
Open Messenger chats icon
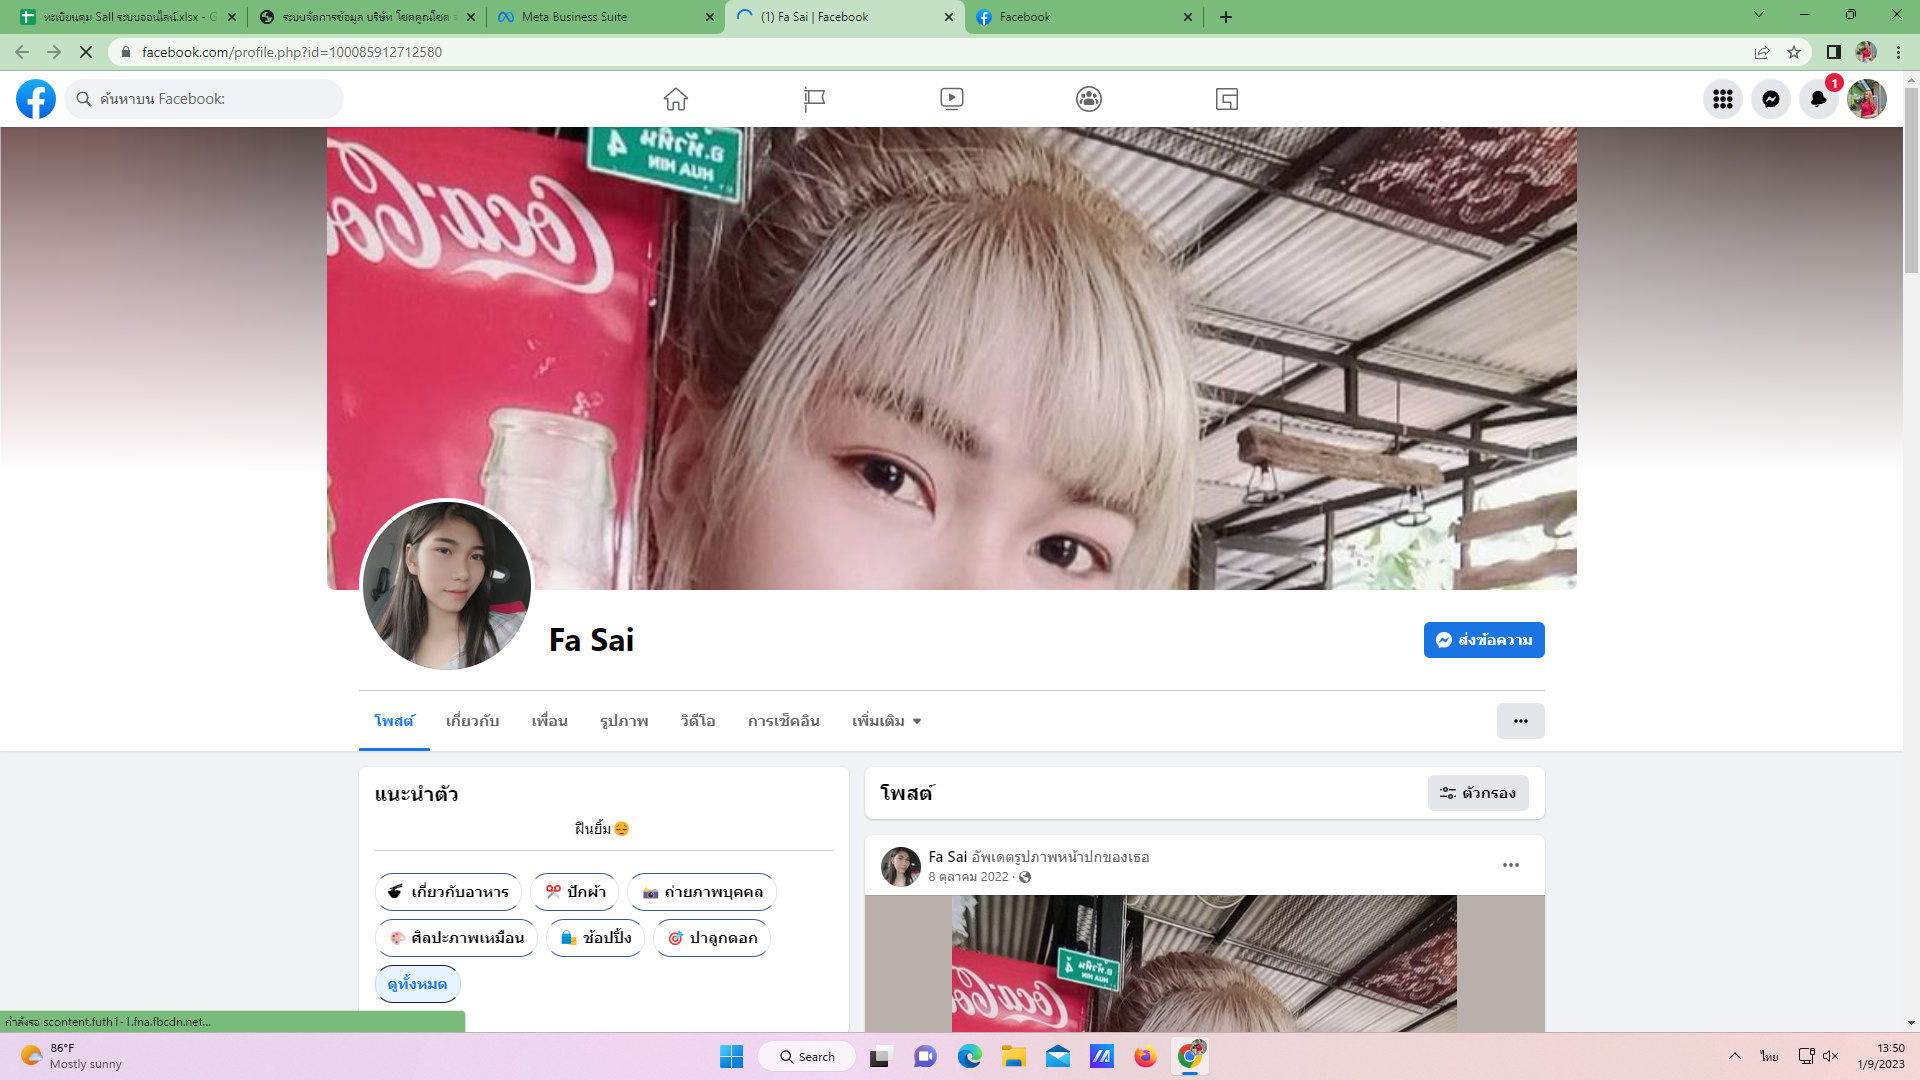pos(1770,99)
